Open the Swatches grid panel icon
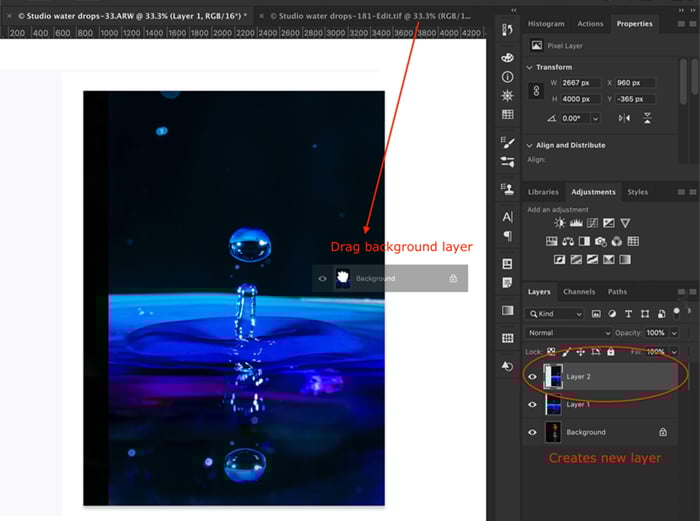 pos(507,114)
